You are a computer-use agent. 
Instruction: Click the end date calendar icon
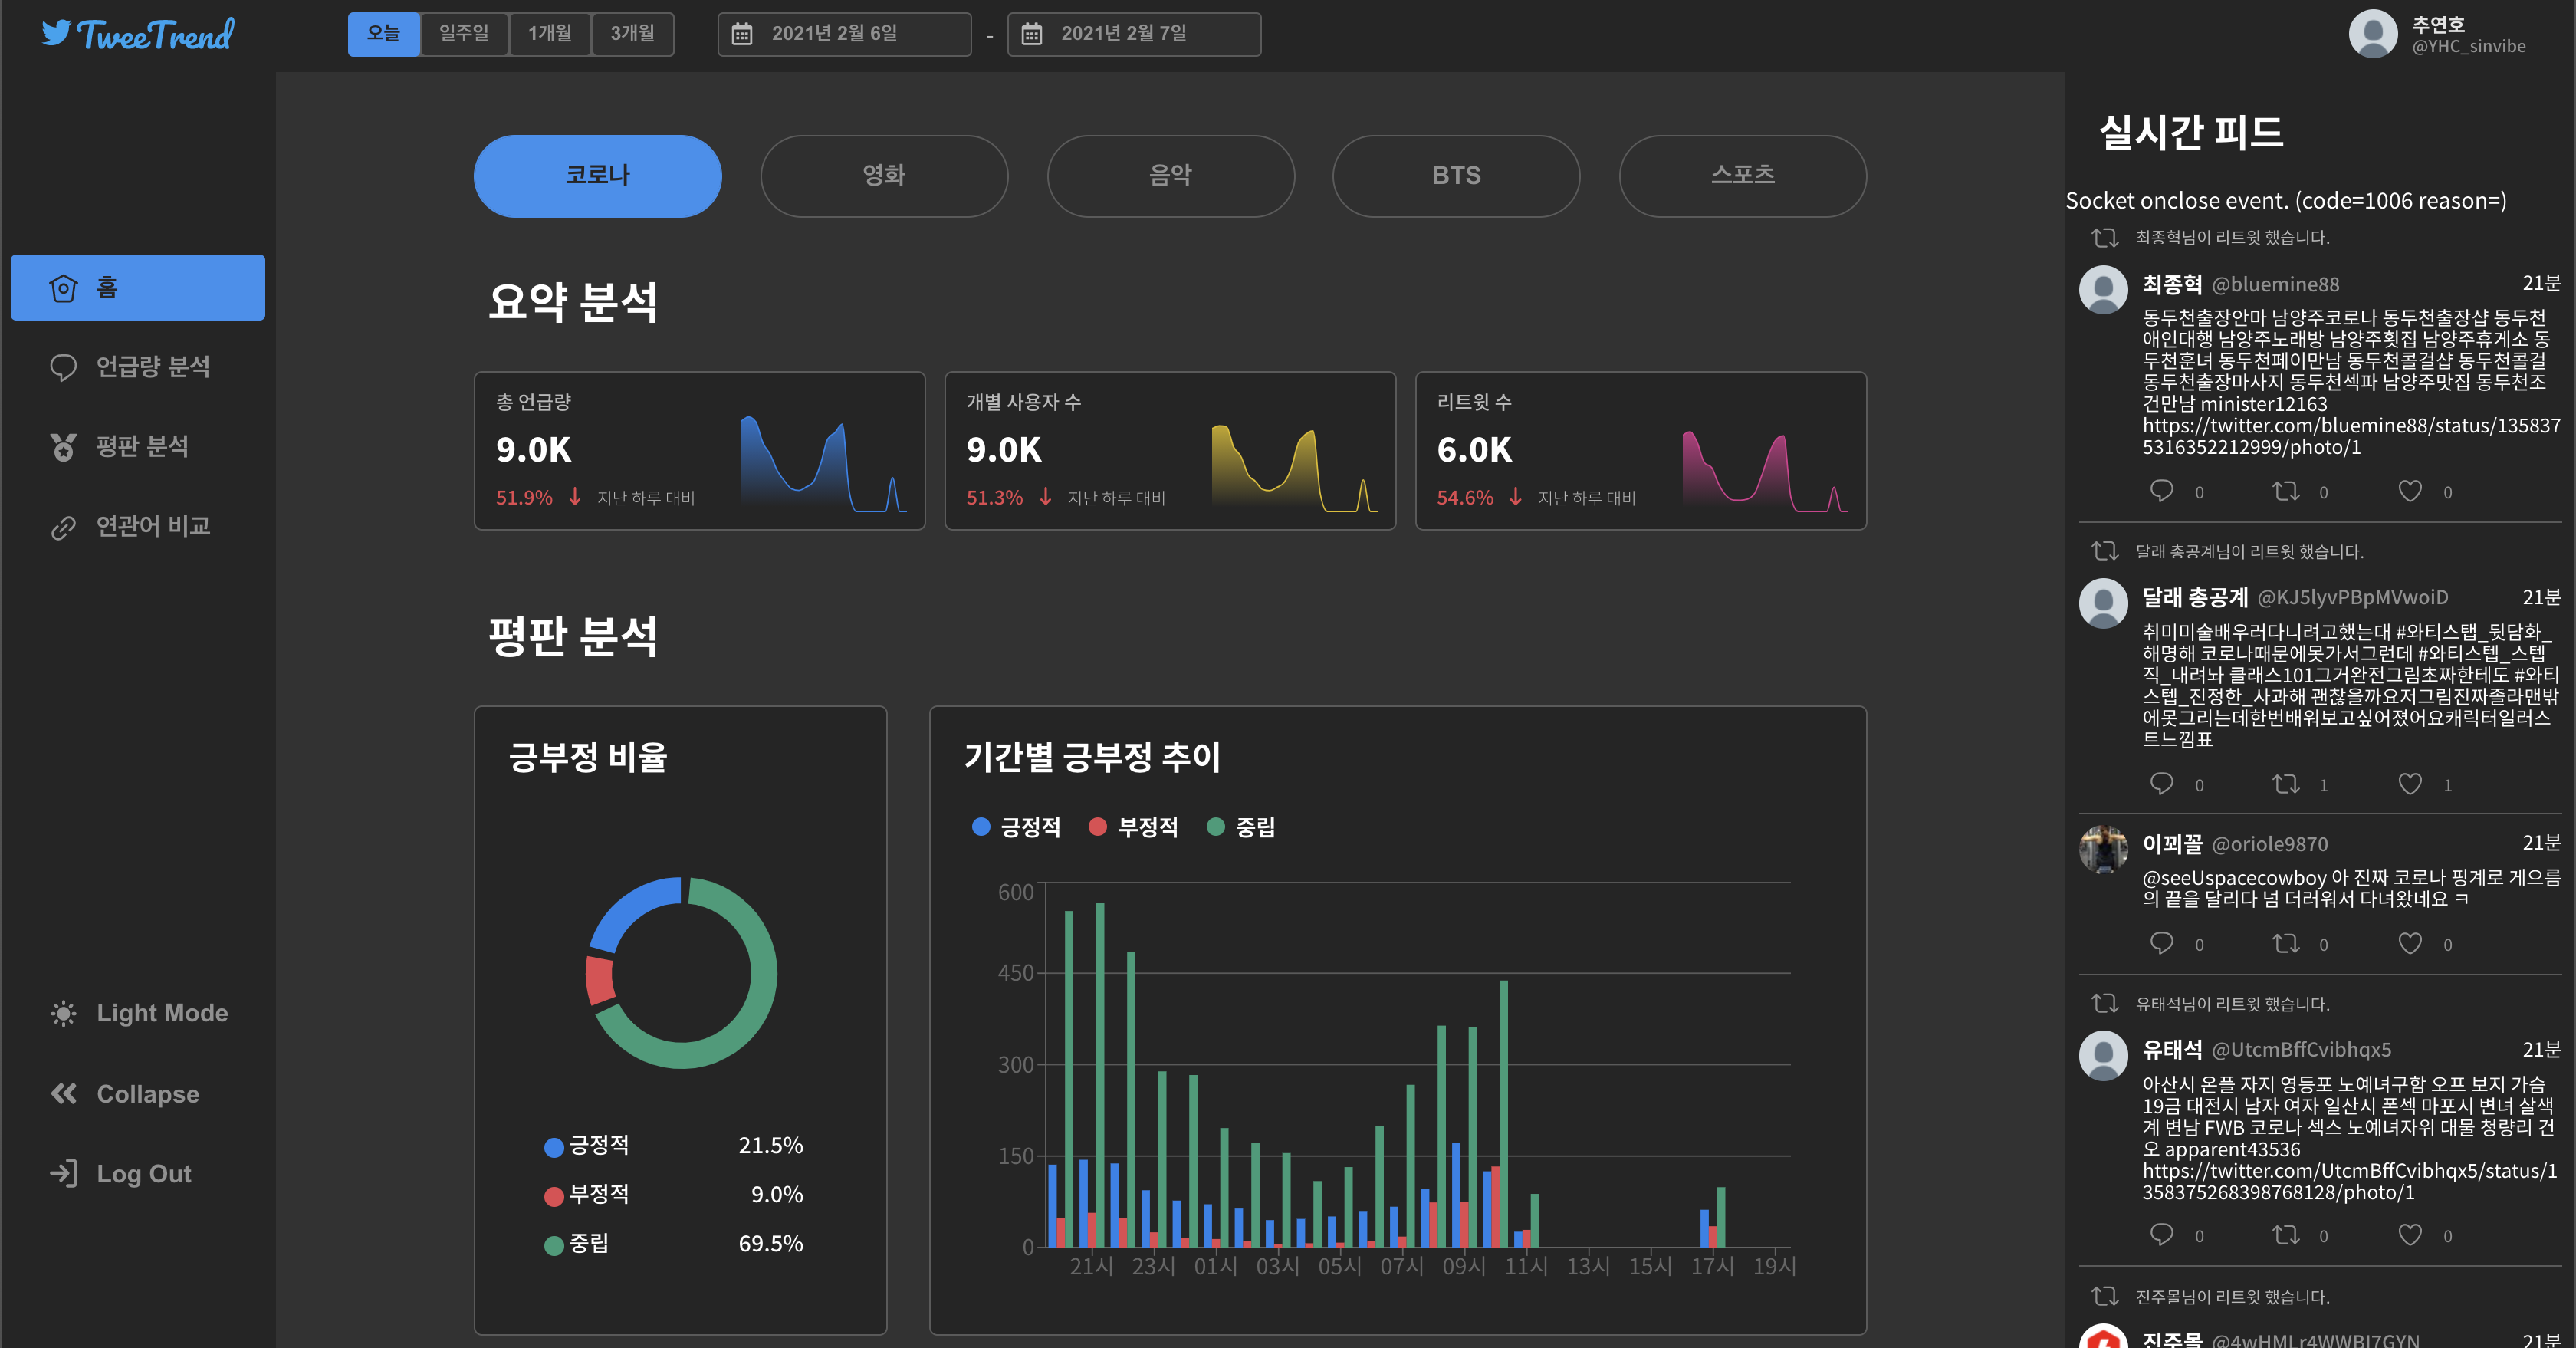click(x=1031, y=34)
